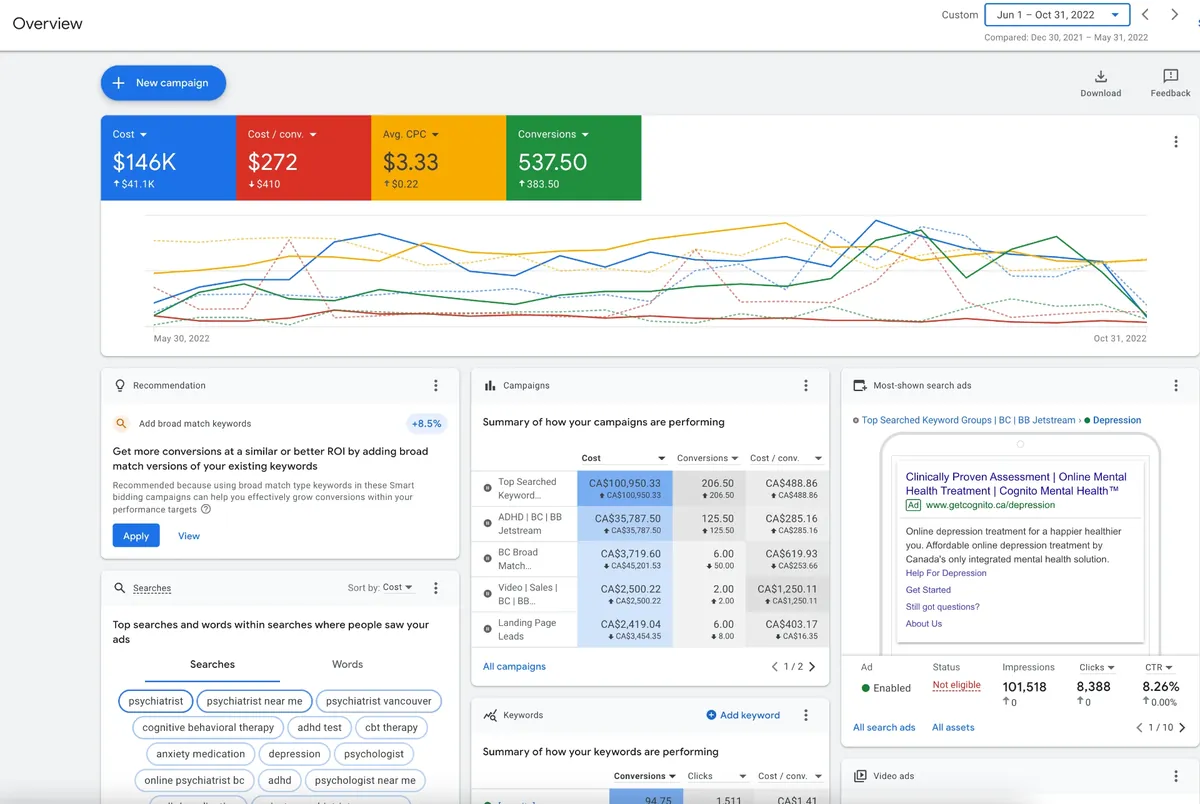
Task: View the recommendation details
Action: [189, 536]
